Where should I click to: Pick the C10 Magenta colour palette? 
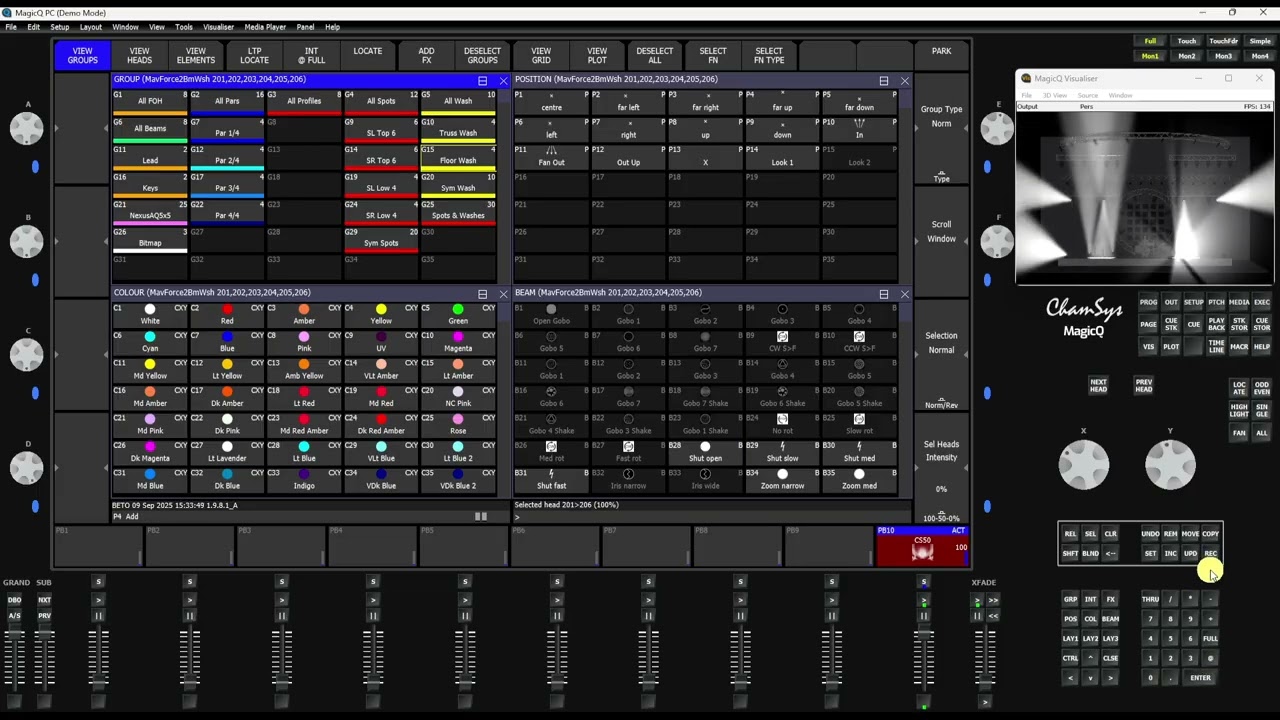458,342
